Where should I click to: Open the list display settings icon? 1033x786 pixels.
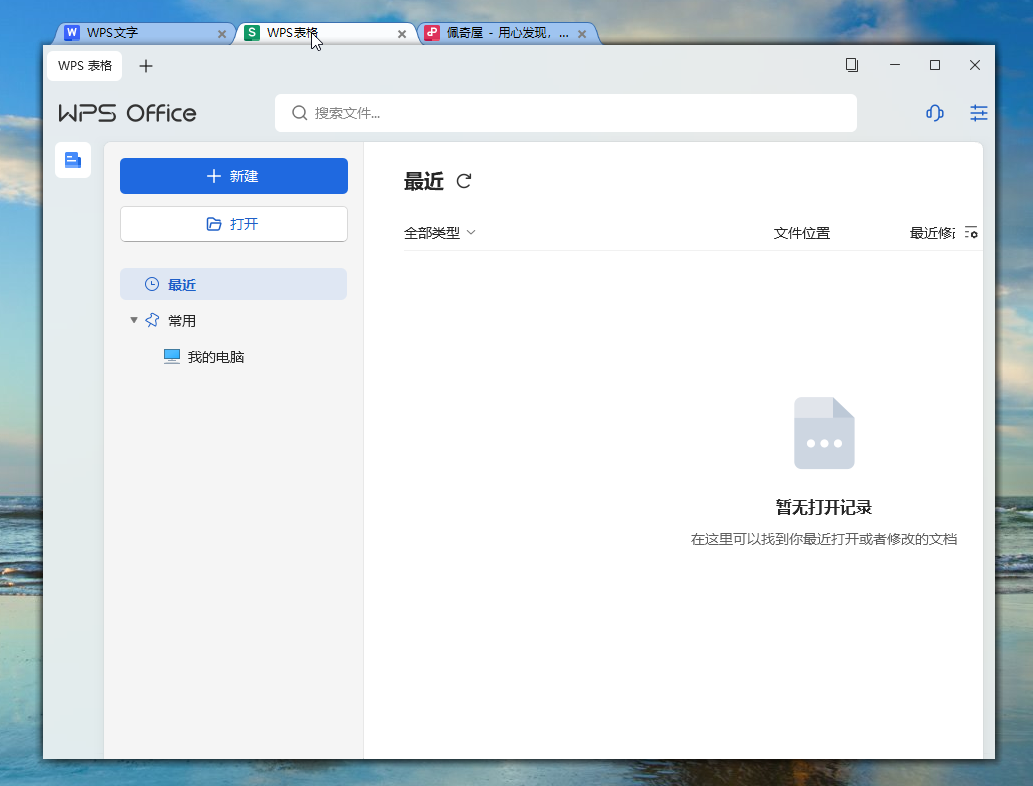click(971, 233)
